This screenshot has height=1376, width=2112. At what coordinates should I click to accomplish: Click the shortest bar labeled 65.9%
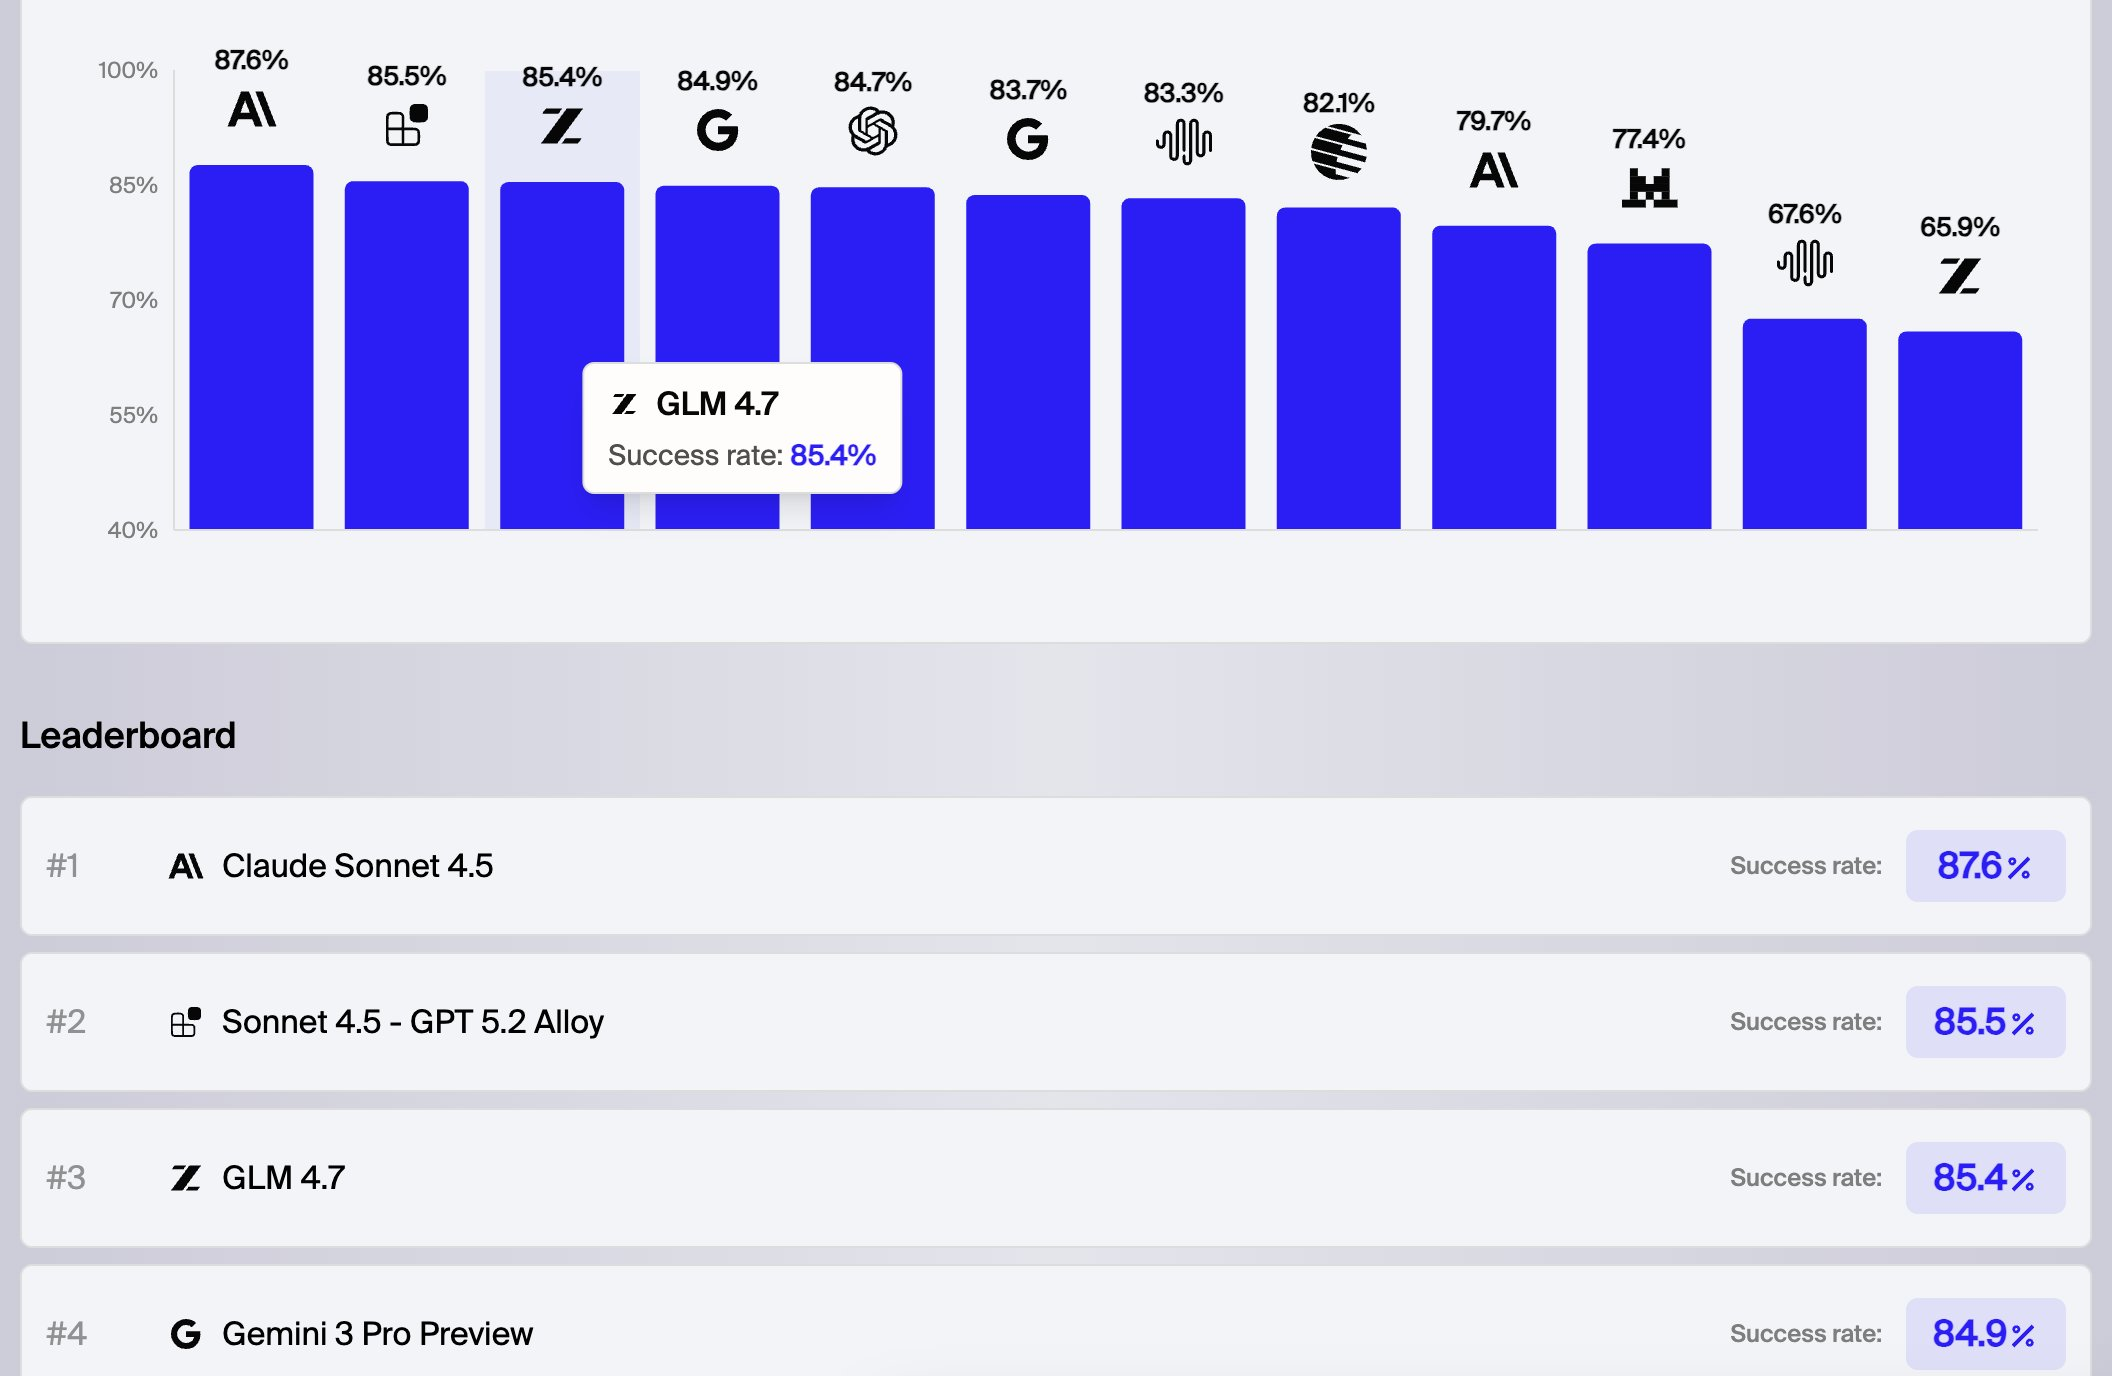click(x=1959, y=430)
